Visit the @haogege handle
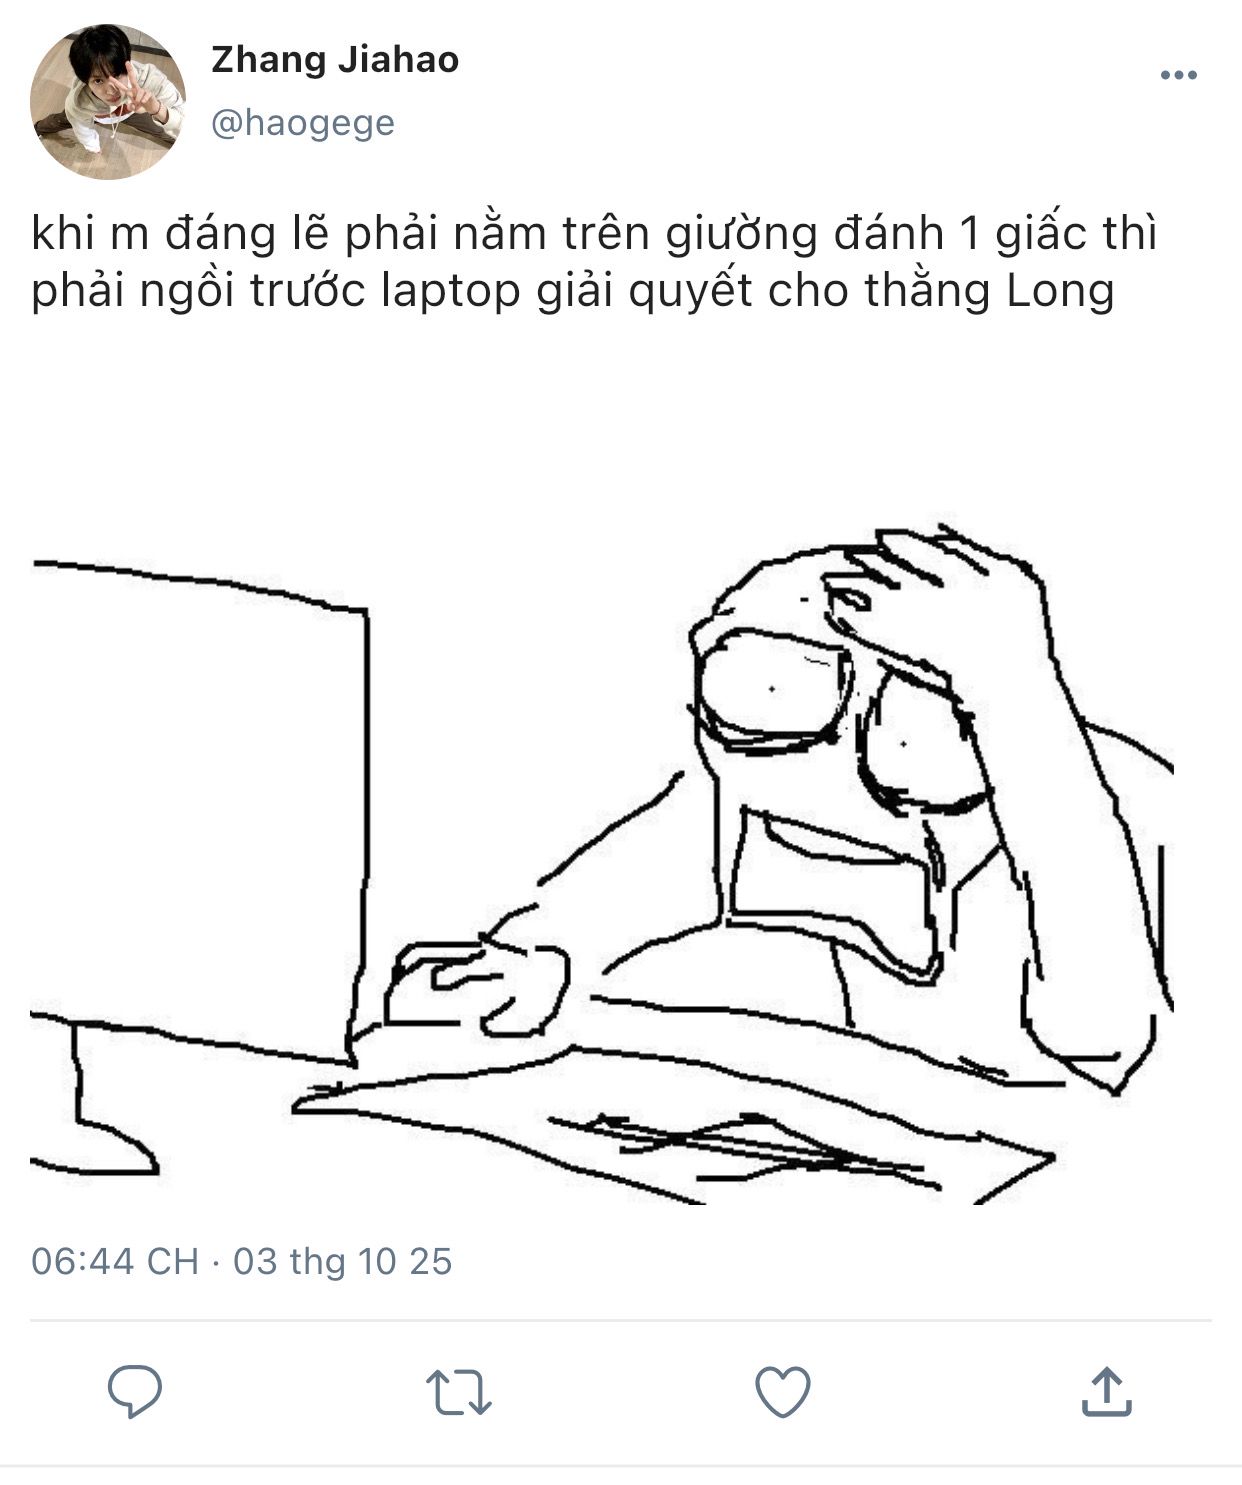 [x=303, y=123]
